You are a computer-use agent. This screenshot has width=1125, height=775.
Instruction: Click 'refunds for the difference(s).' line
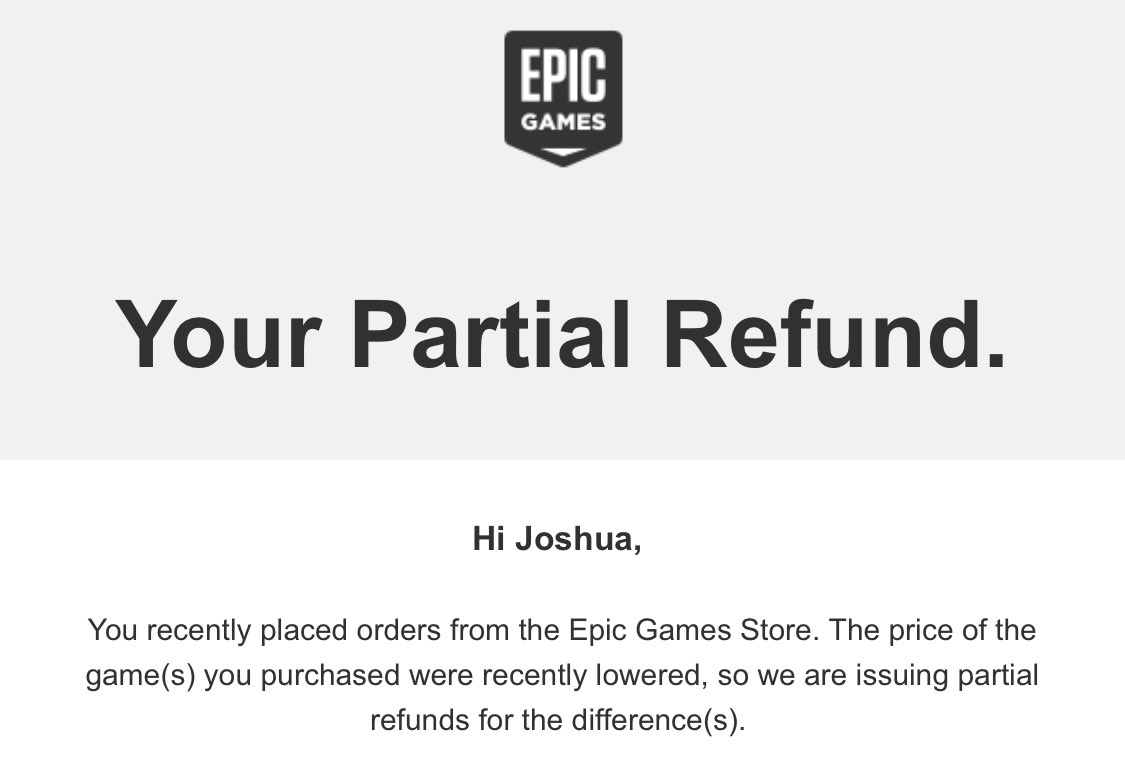click(x=558, y=720)
